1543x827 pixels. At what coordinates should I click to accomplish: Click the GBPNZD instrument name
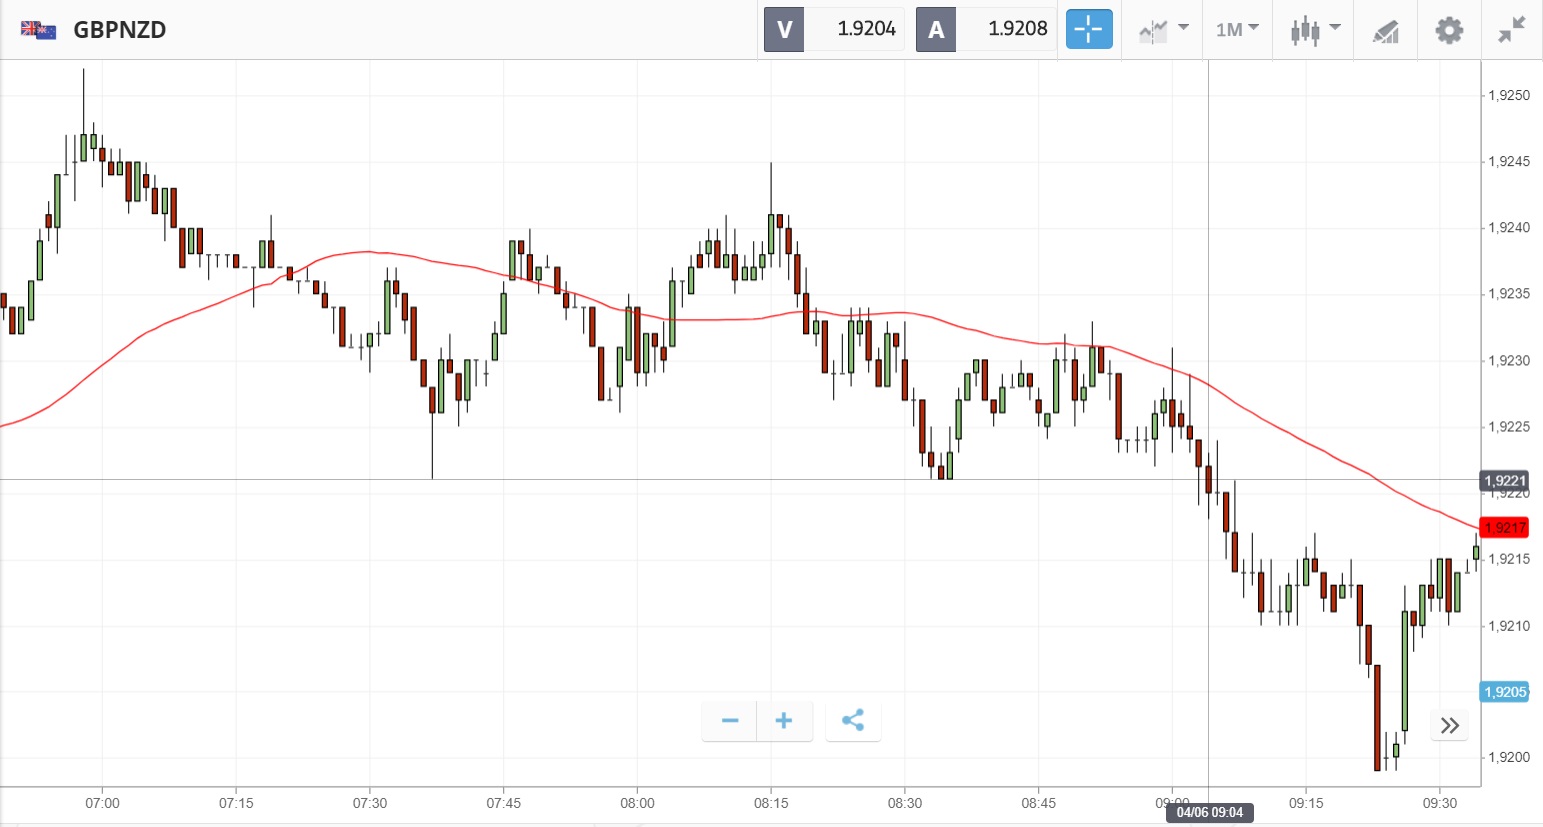point(120,30)
